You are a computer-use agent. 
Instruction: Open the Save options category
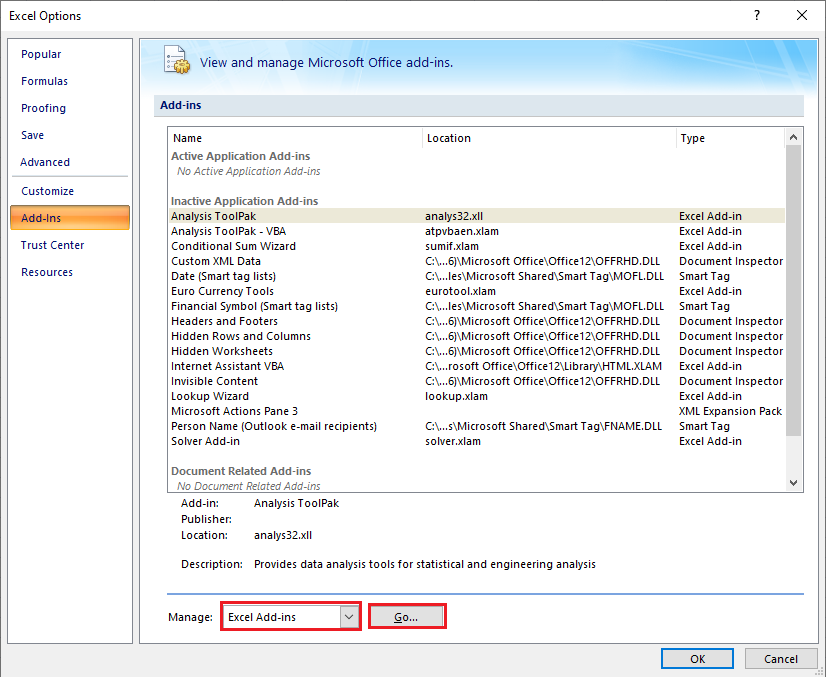point(36,135)
